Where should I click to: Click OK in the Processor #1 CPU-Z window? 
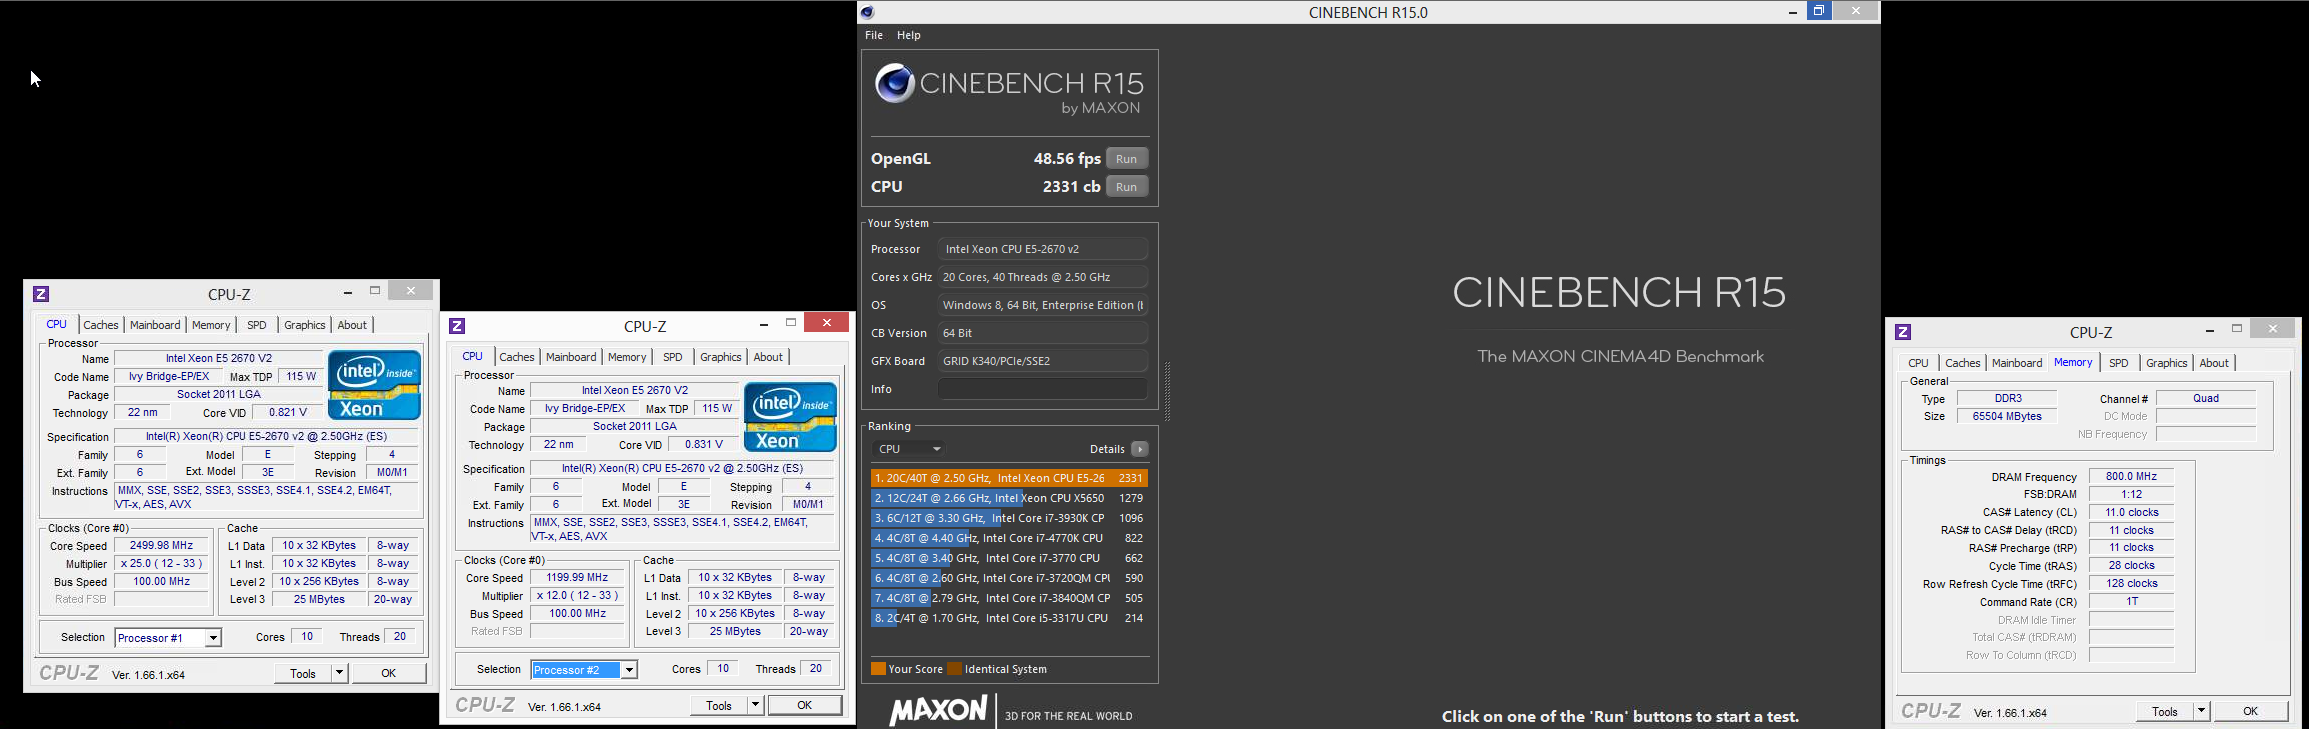389,674
